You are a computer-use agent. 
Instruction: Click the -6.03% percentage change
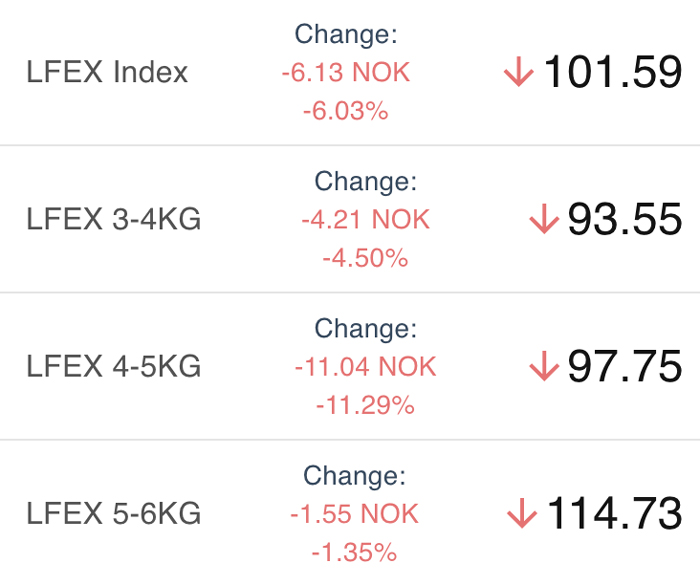pos(346,111)
